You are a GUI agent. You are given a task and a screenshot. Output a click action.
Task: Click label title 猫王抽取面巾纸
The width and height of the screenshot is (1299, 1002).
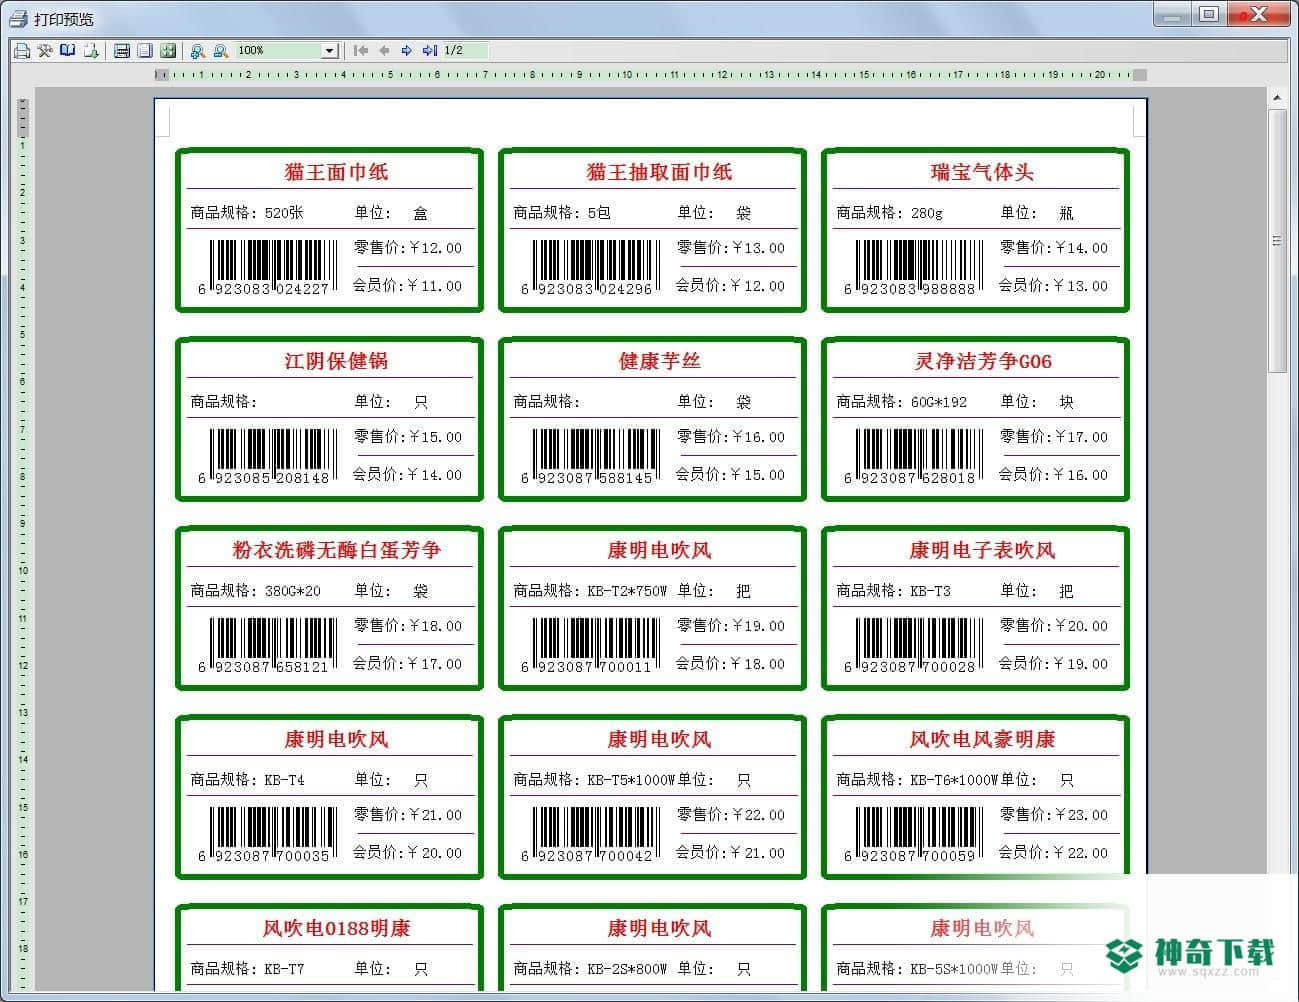659,172
